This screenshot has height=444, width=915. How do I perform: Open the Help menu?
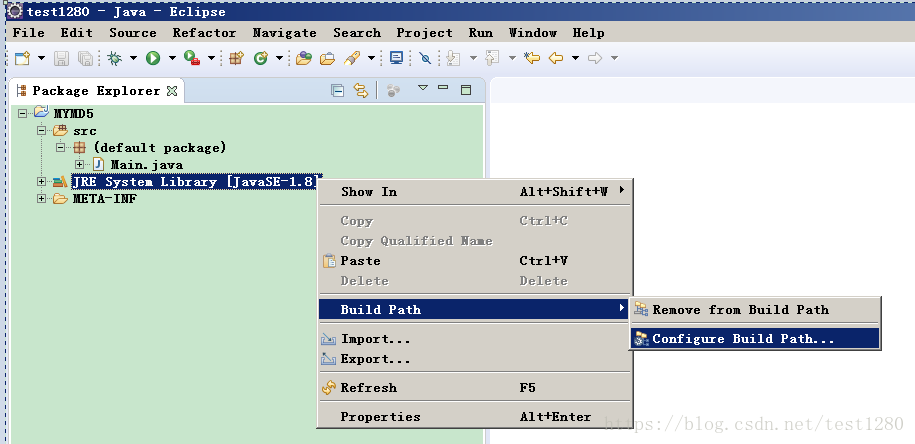588,33
